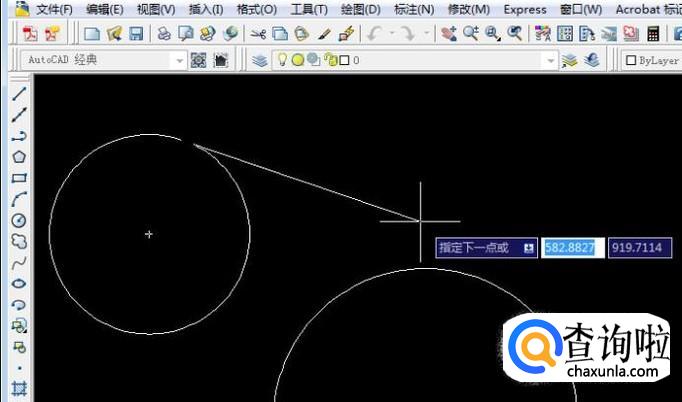Toggle layer 0 viewport freeze icon

click(x=313, y=60)
